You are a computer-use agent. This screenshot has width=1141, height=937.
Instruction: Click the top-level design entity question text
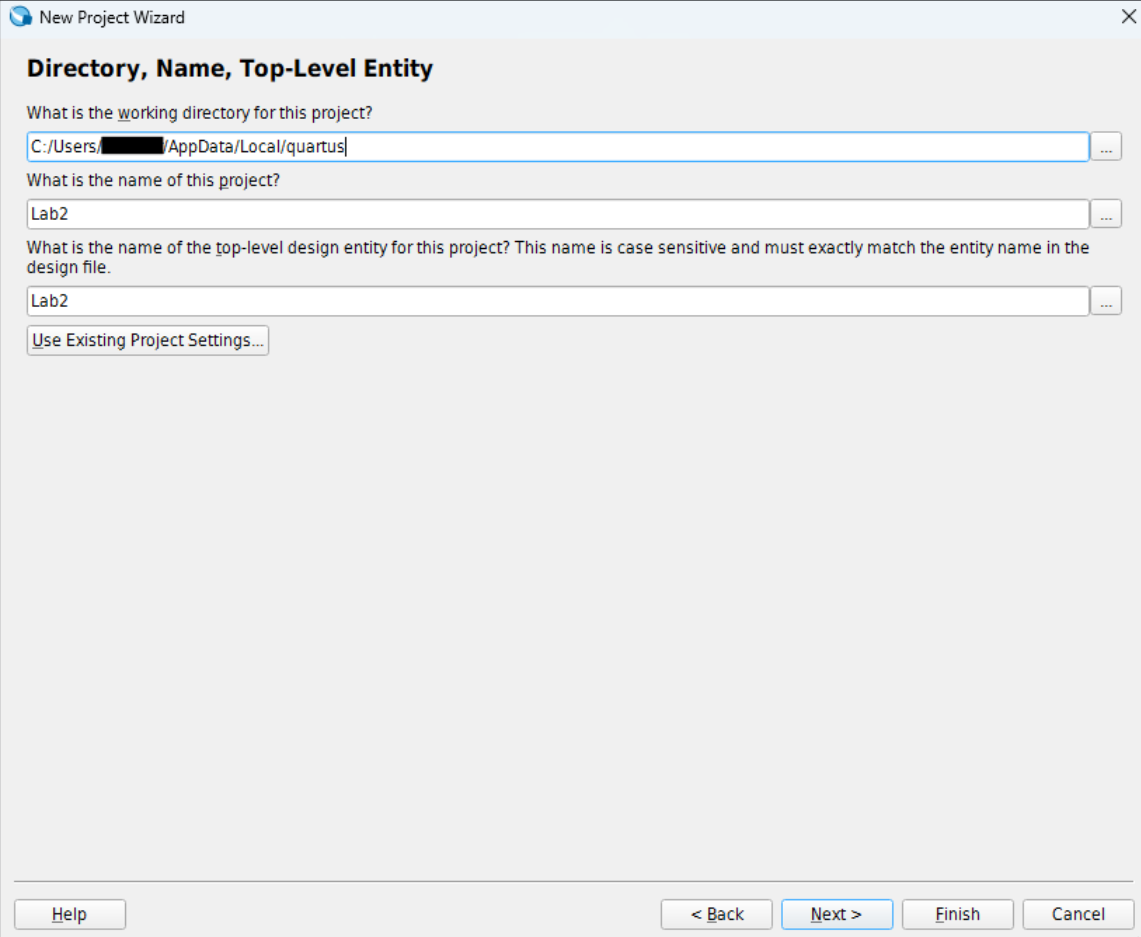(558, 258)
